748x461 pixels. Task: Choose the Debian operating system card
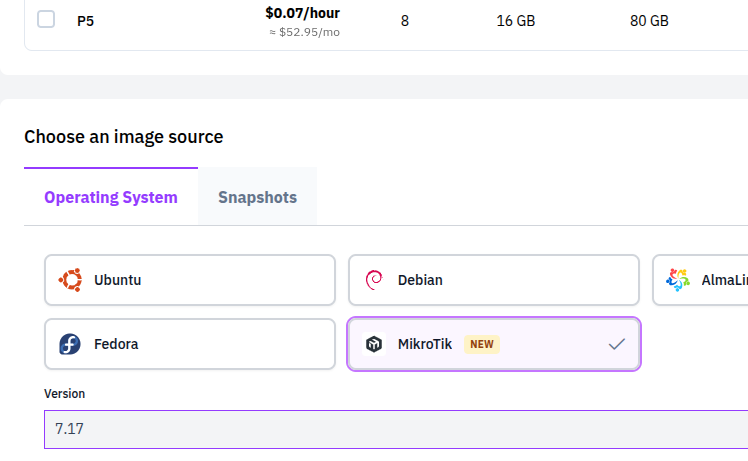494,280
